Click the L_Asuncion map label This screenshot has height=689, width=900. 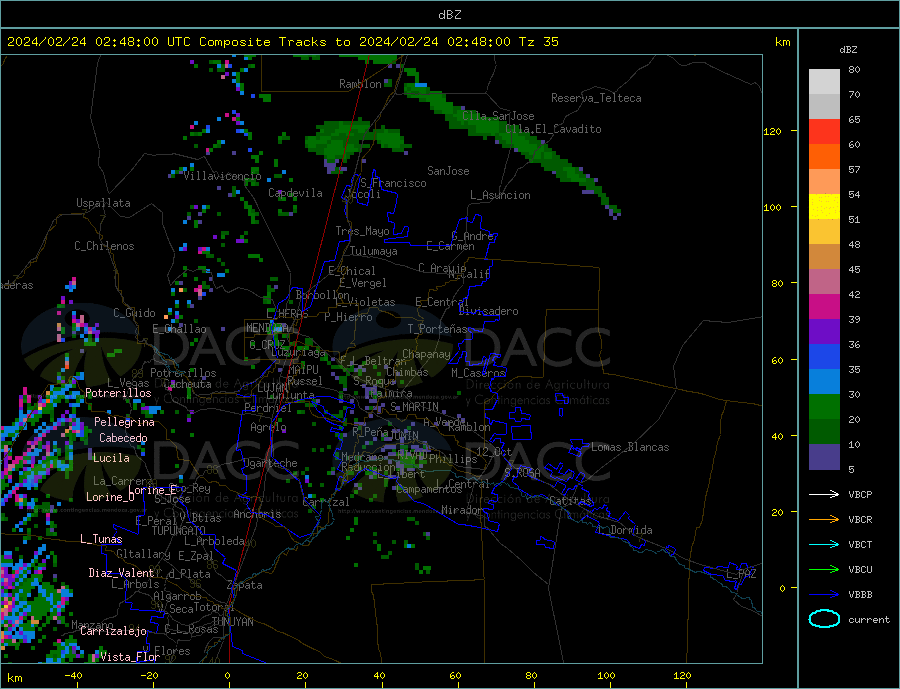point(500,195)
